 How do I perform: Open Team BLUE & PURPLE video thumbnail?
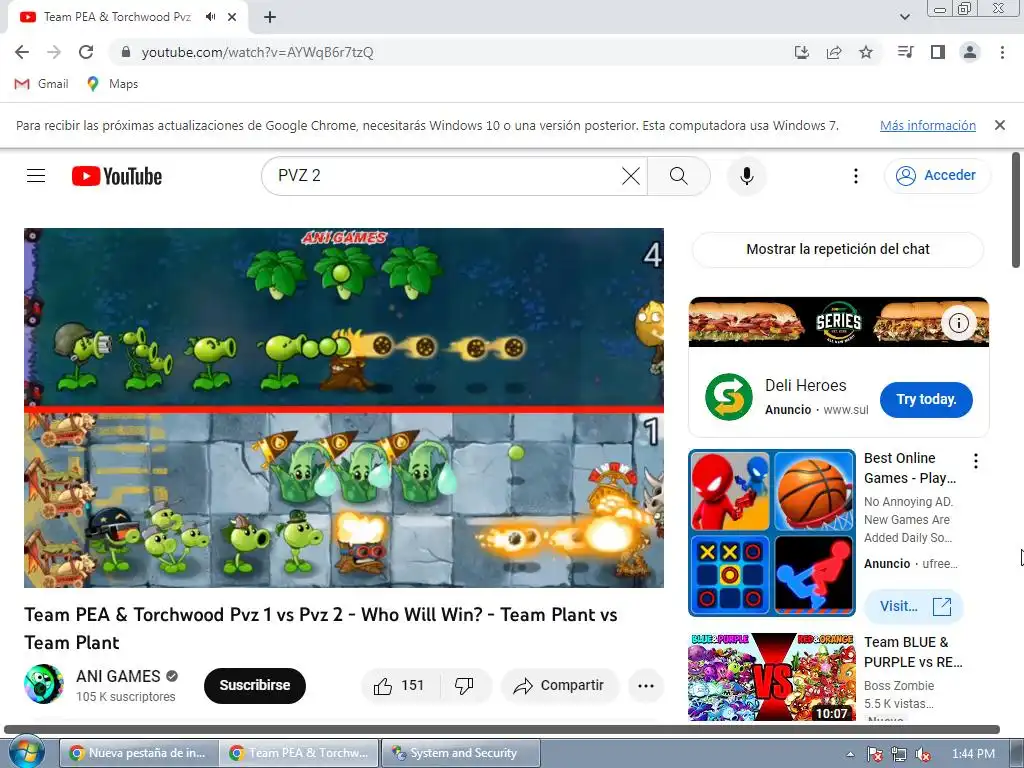(x=772, y=677)
